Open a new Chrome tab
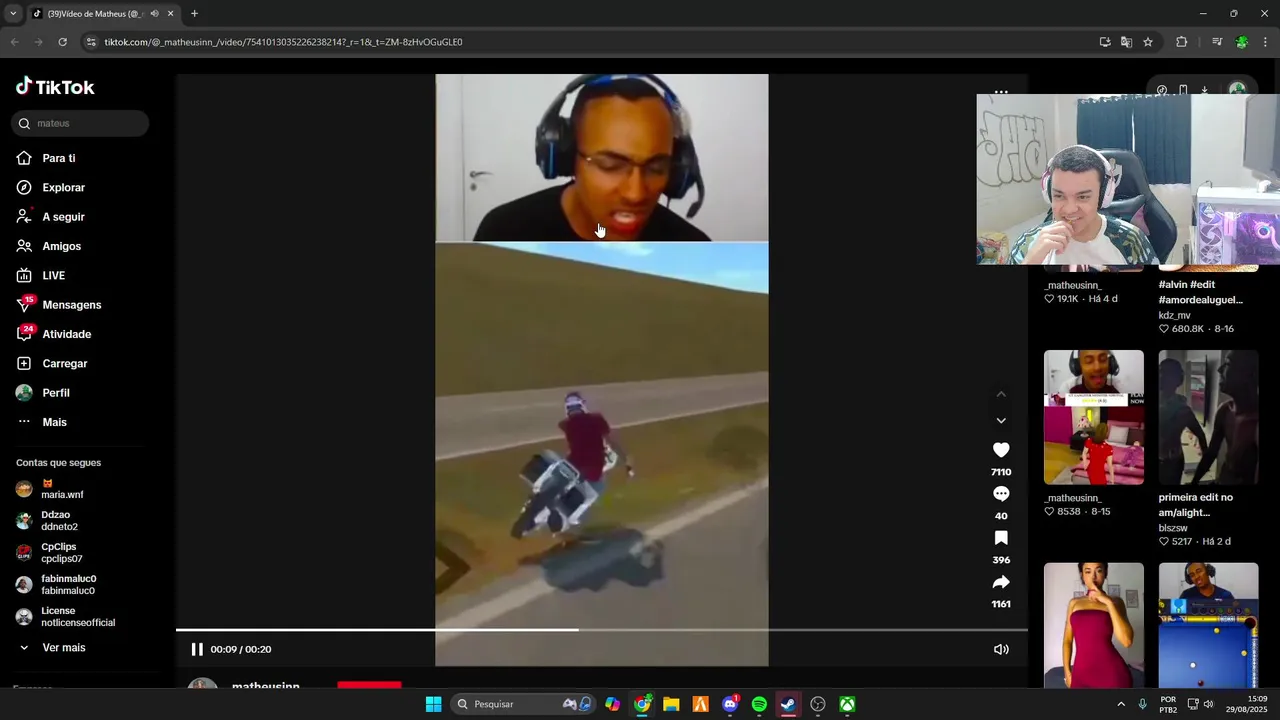 [x=194, y=14]
